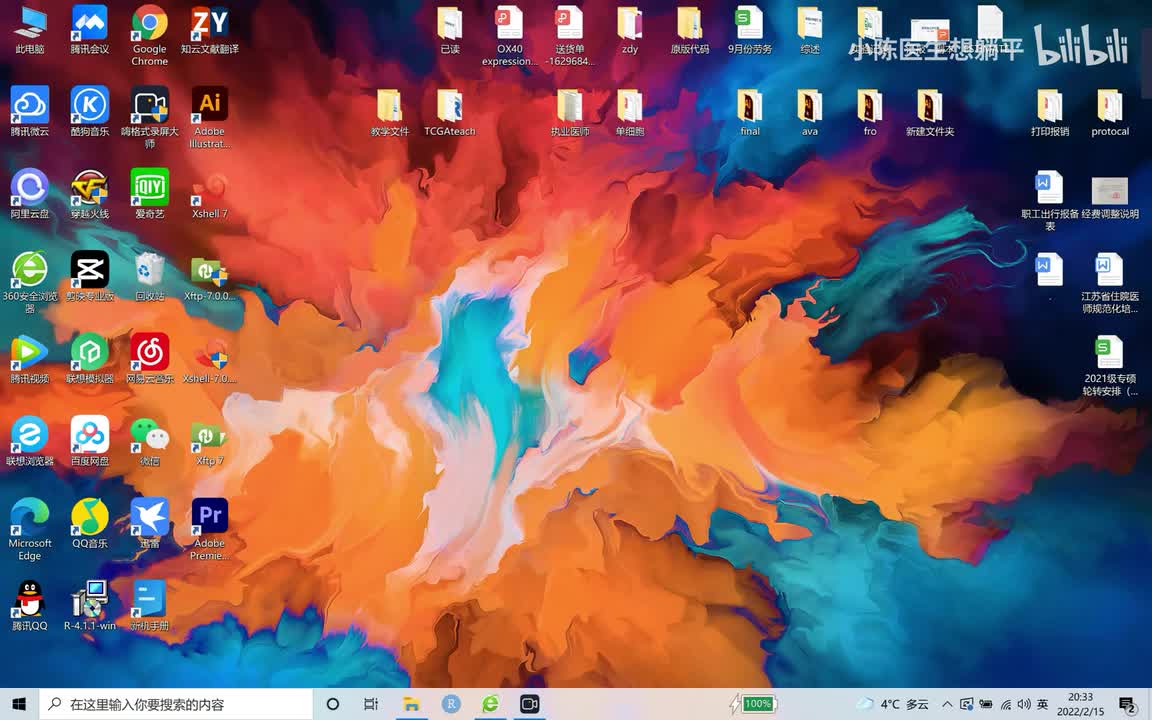Click the 网易云音乐 icon
Screen dimensions: 1152x720
(150, 359)
